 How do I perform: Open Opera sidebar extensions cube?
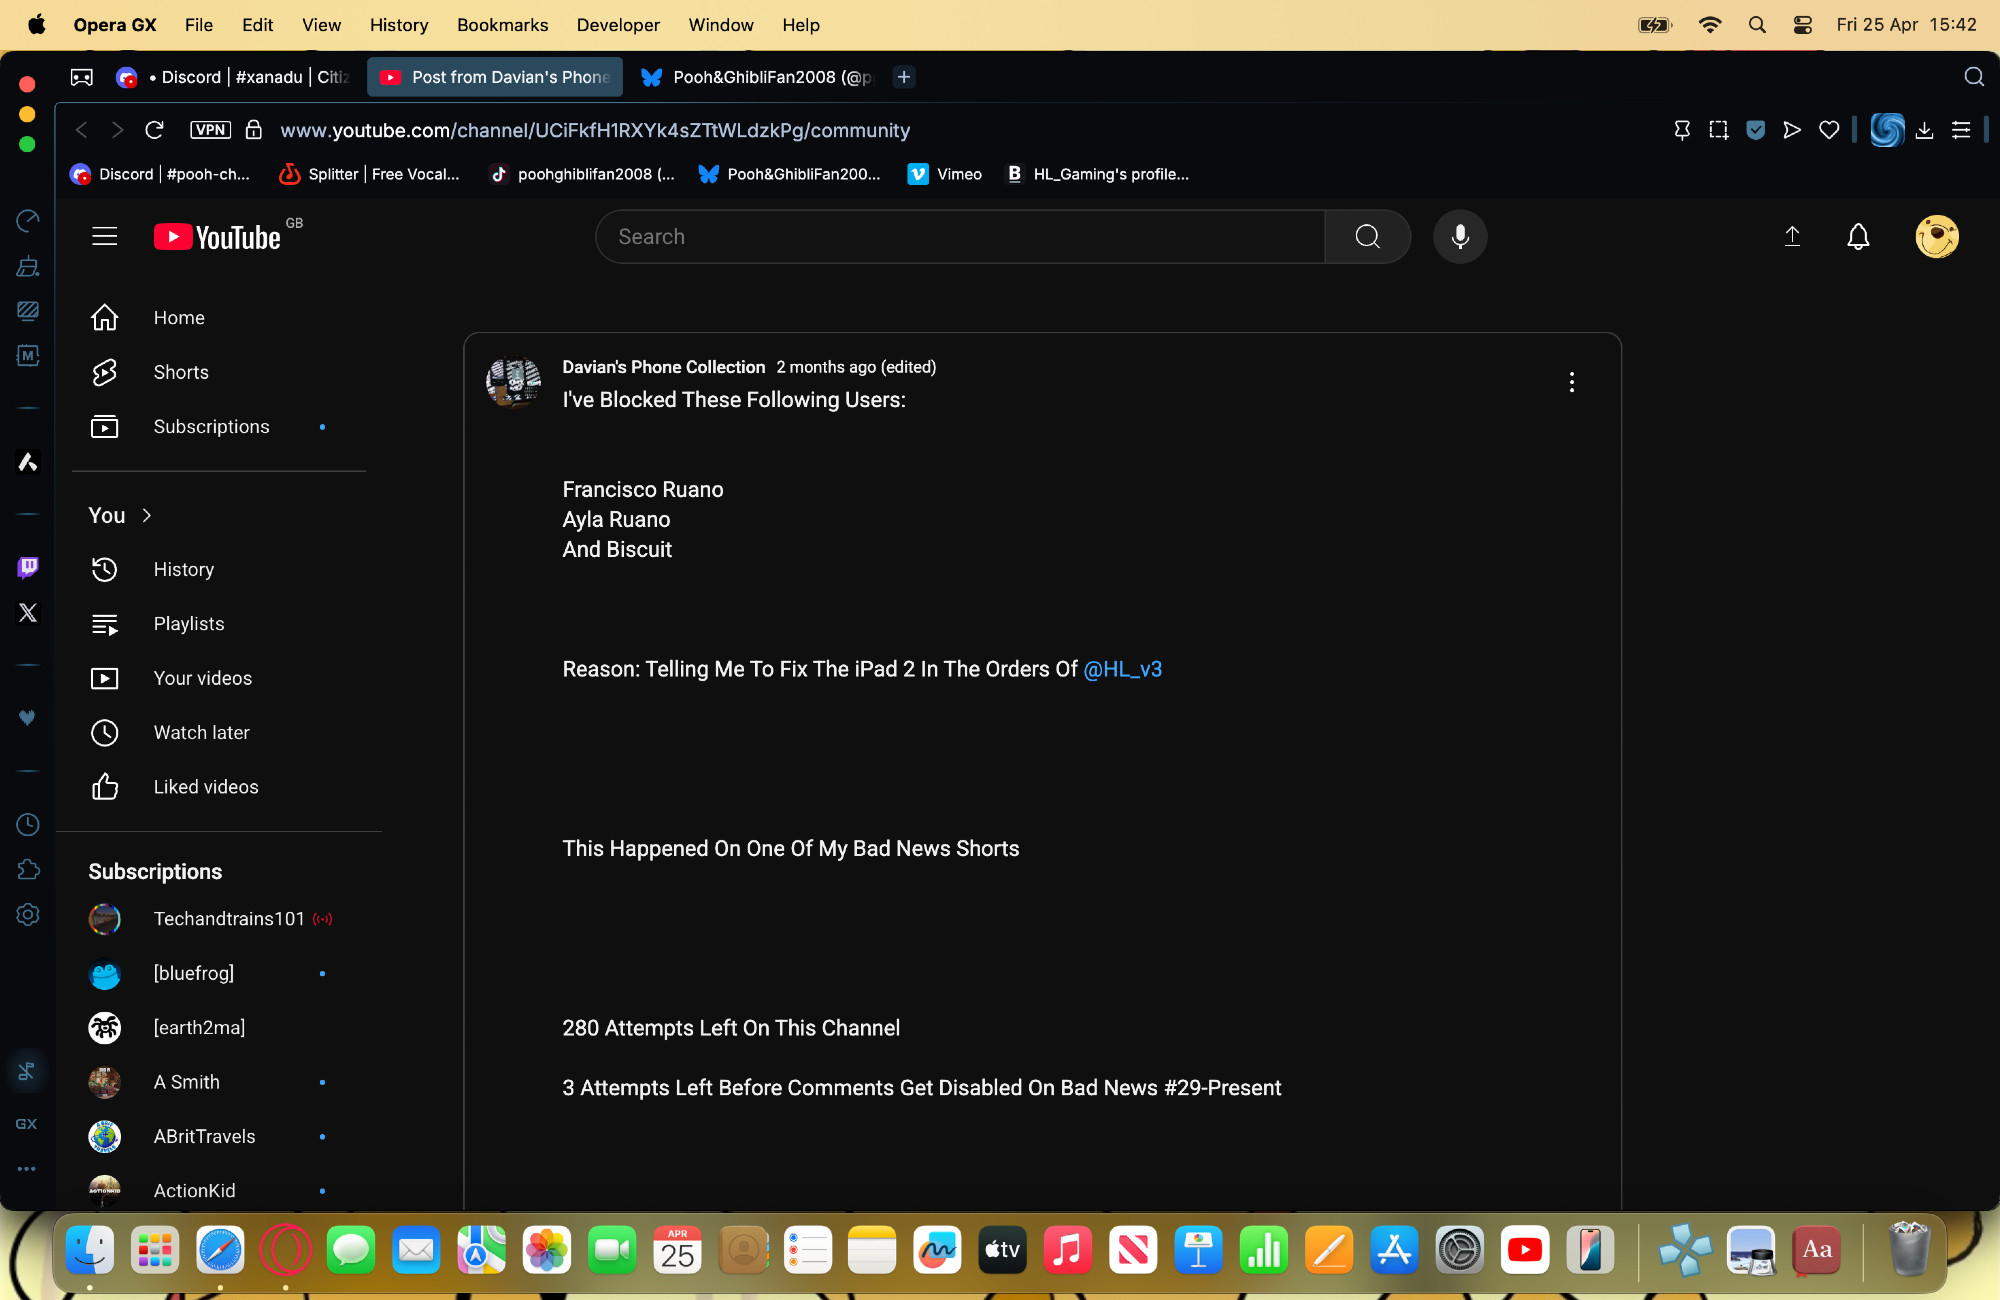point(28,869)
